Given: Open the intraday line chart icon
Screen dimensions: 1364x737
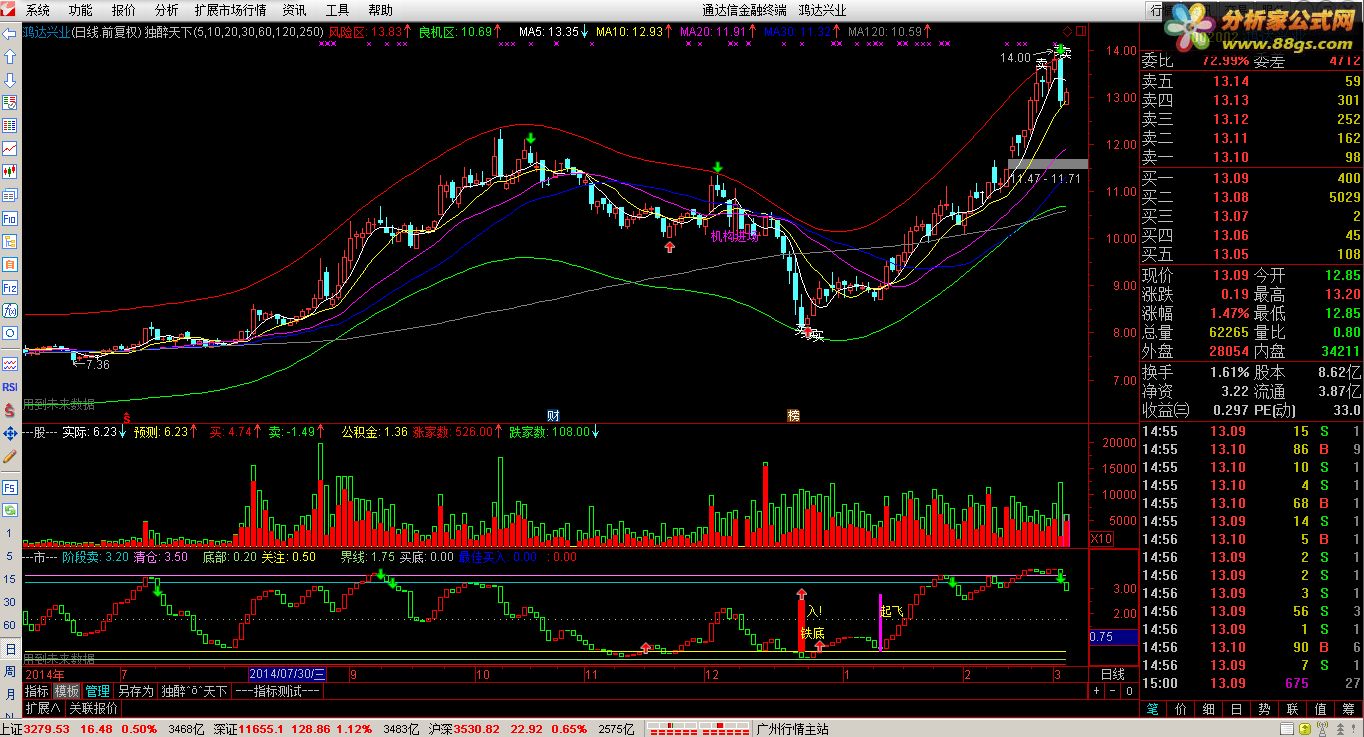Looking at the screenshot, I should coord(9,148).
